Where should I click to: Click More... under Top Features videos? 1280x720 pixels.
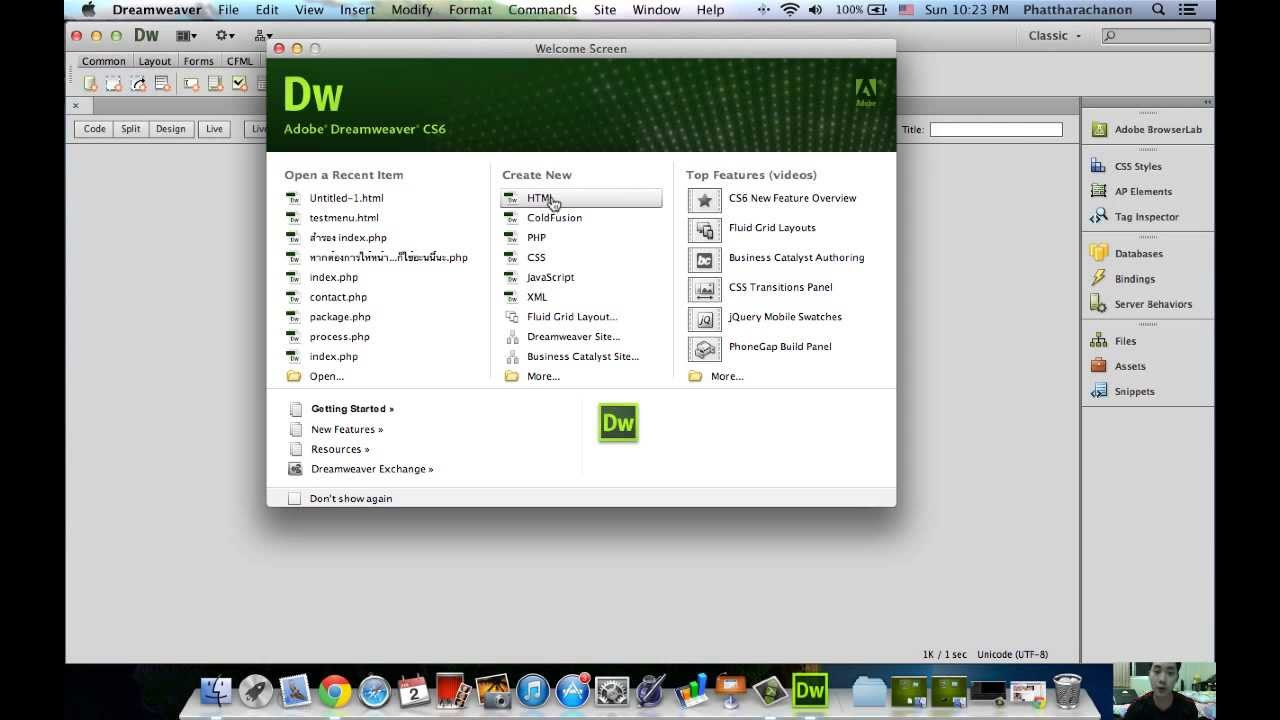click(727, 376)
